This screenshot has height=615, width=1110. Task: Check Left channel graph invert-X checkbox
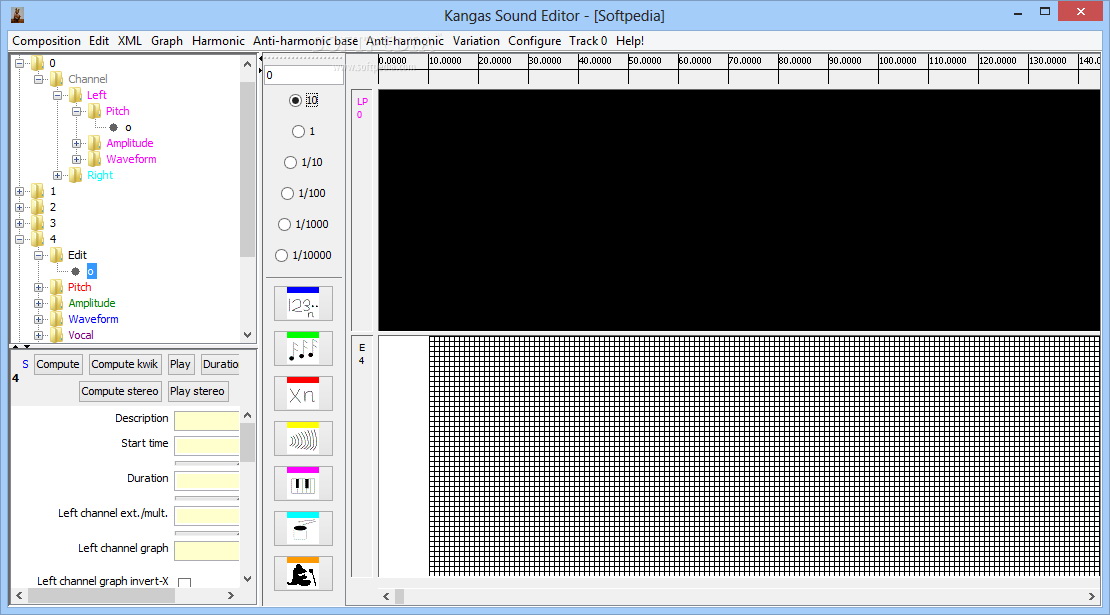click(185, 582)
